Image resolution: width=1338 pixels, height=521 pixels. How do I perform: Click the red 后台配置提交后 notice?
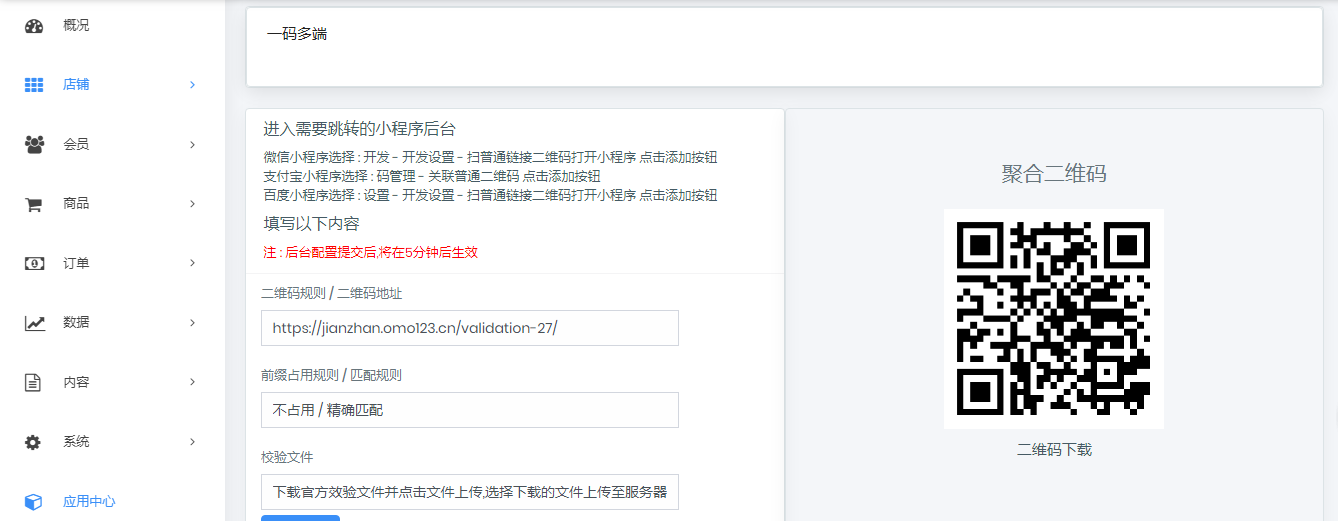coord(370,253)
